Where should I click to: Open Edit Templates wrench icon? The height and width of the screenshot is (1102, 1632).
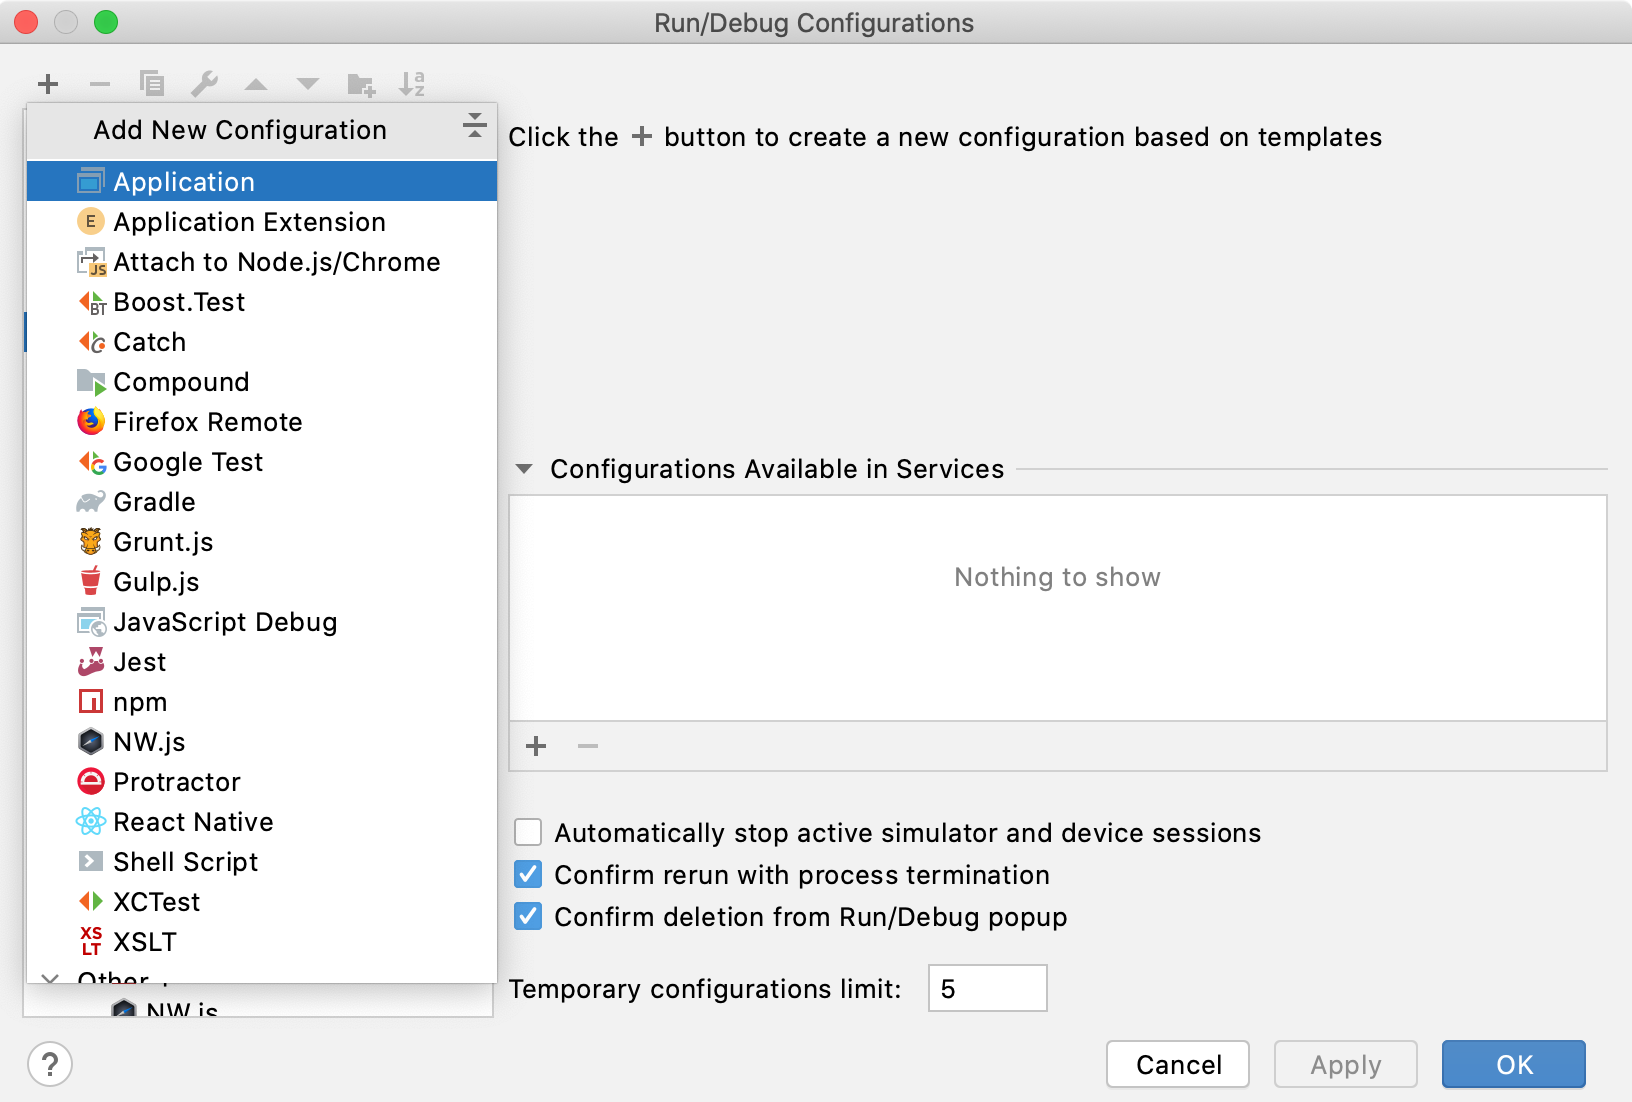click(x=204, y=84)
